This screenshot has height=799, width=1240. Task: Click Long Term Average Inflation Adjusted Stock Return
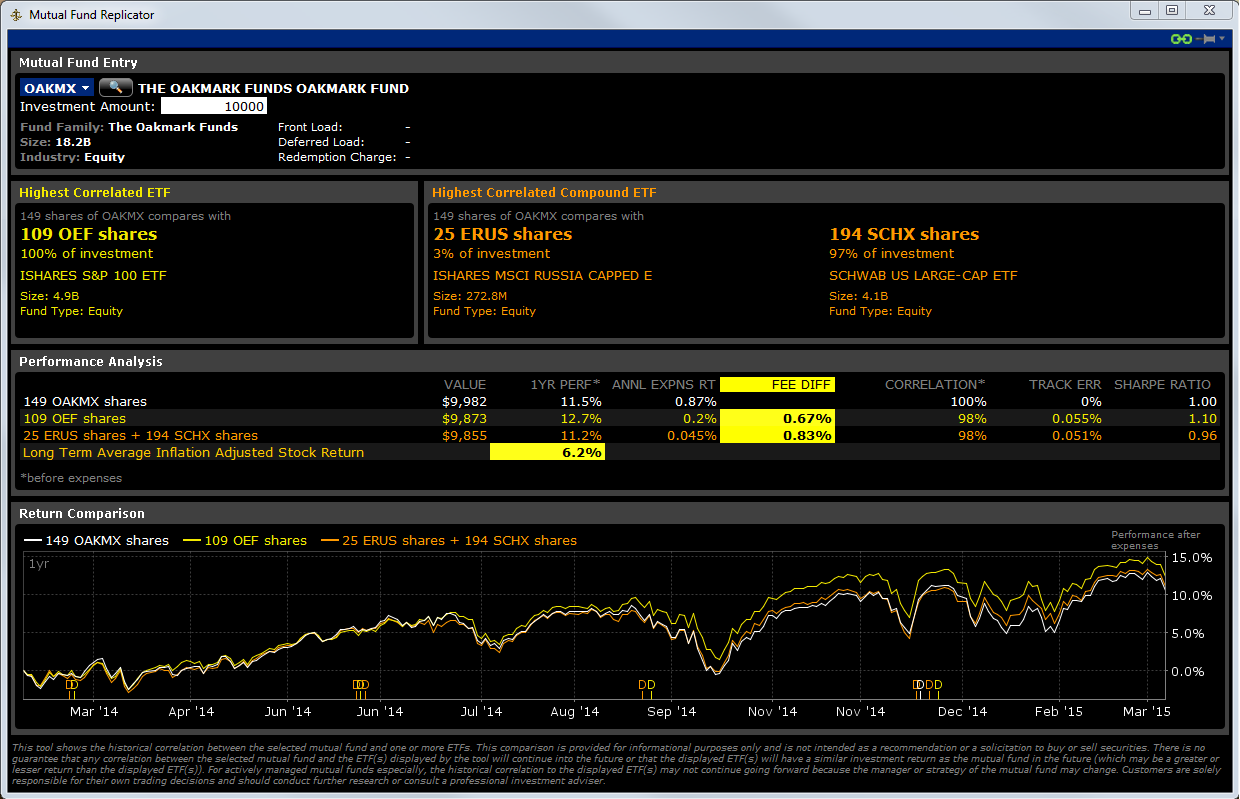click(x=193, y=452)
